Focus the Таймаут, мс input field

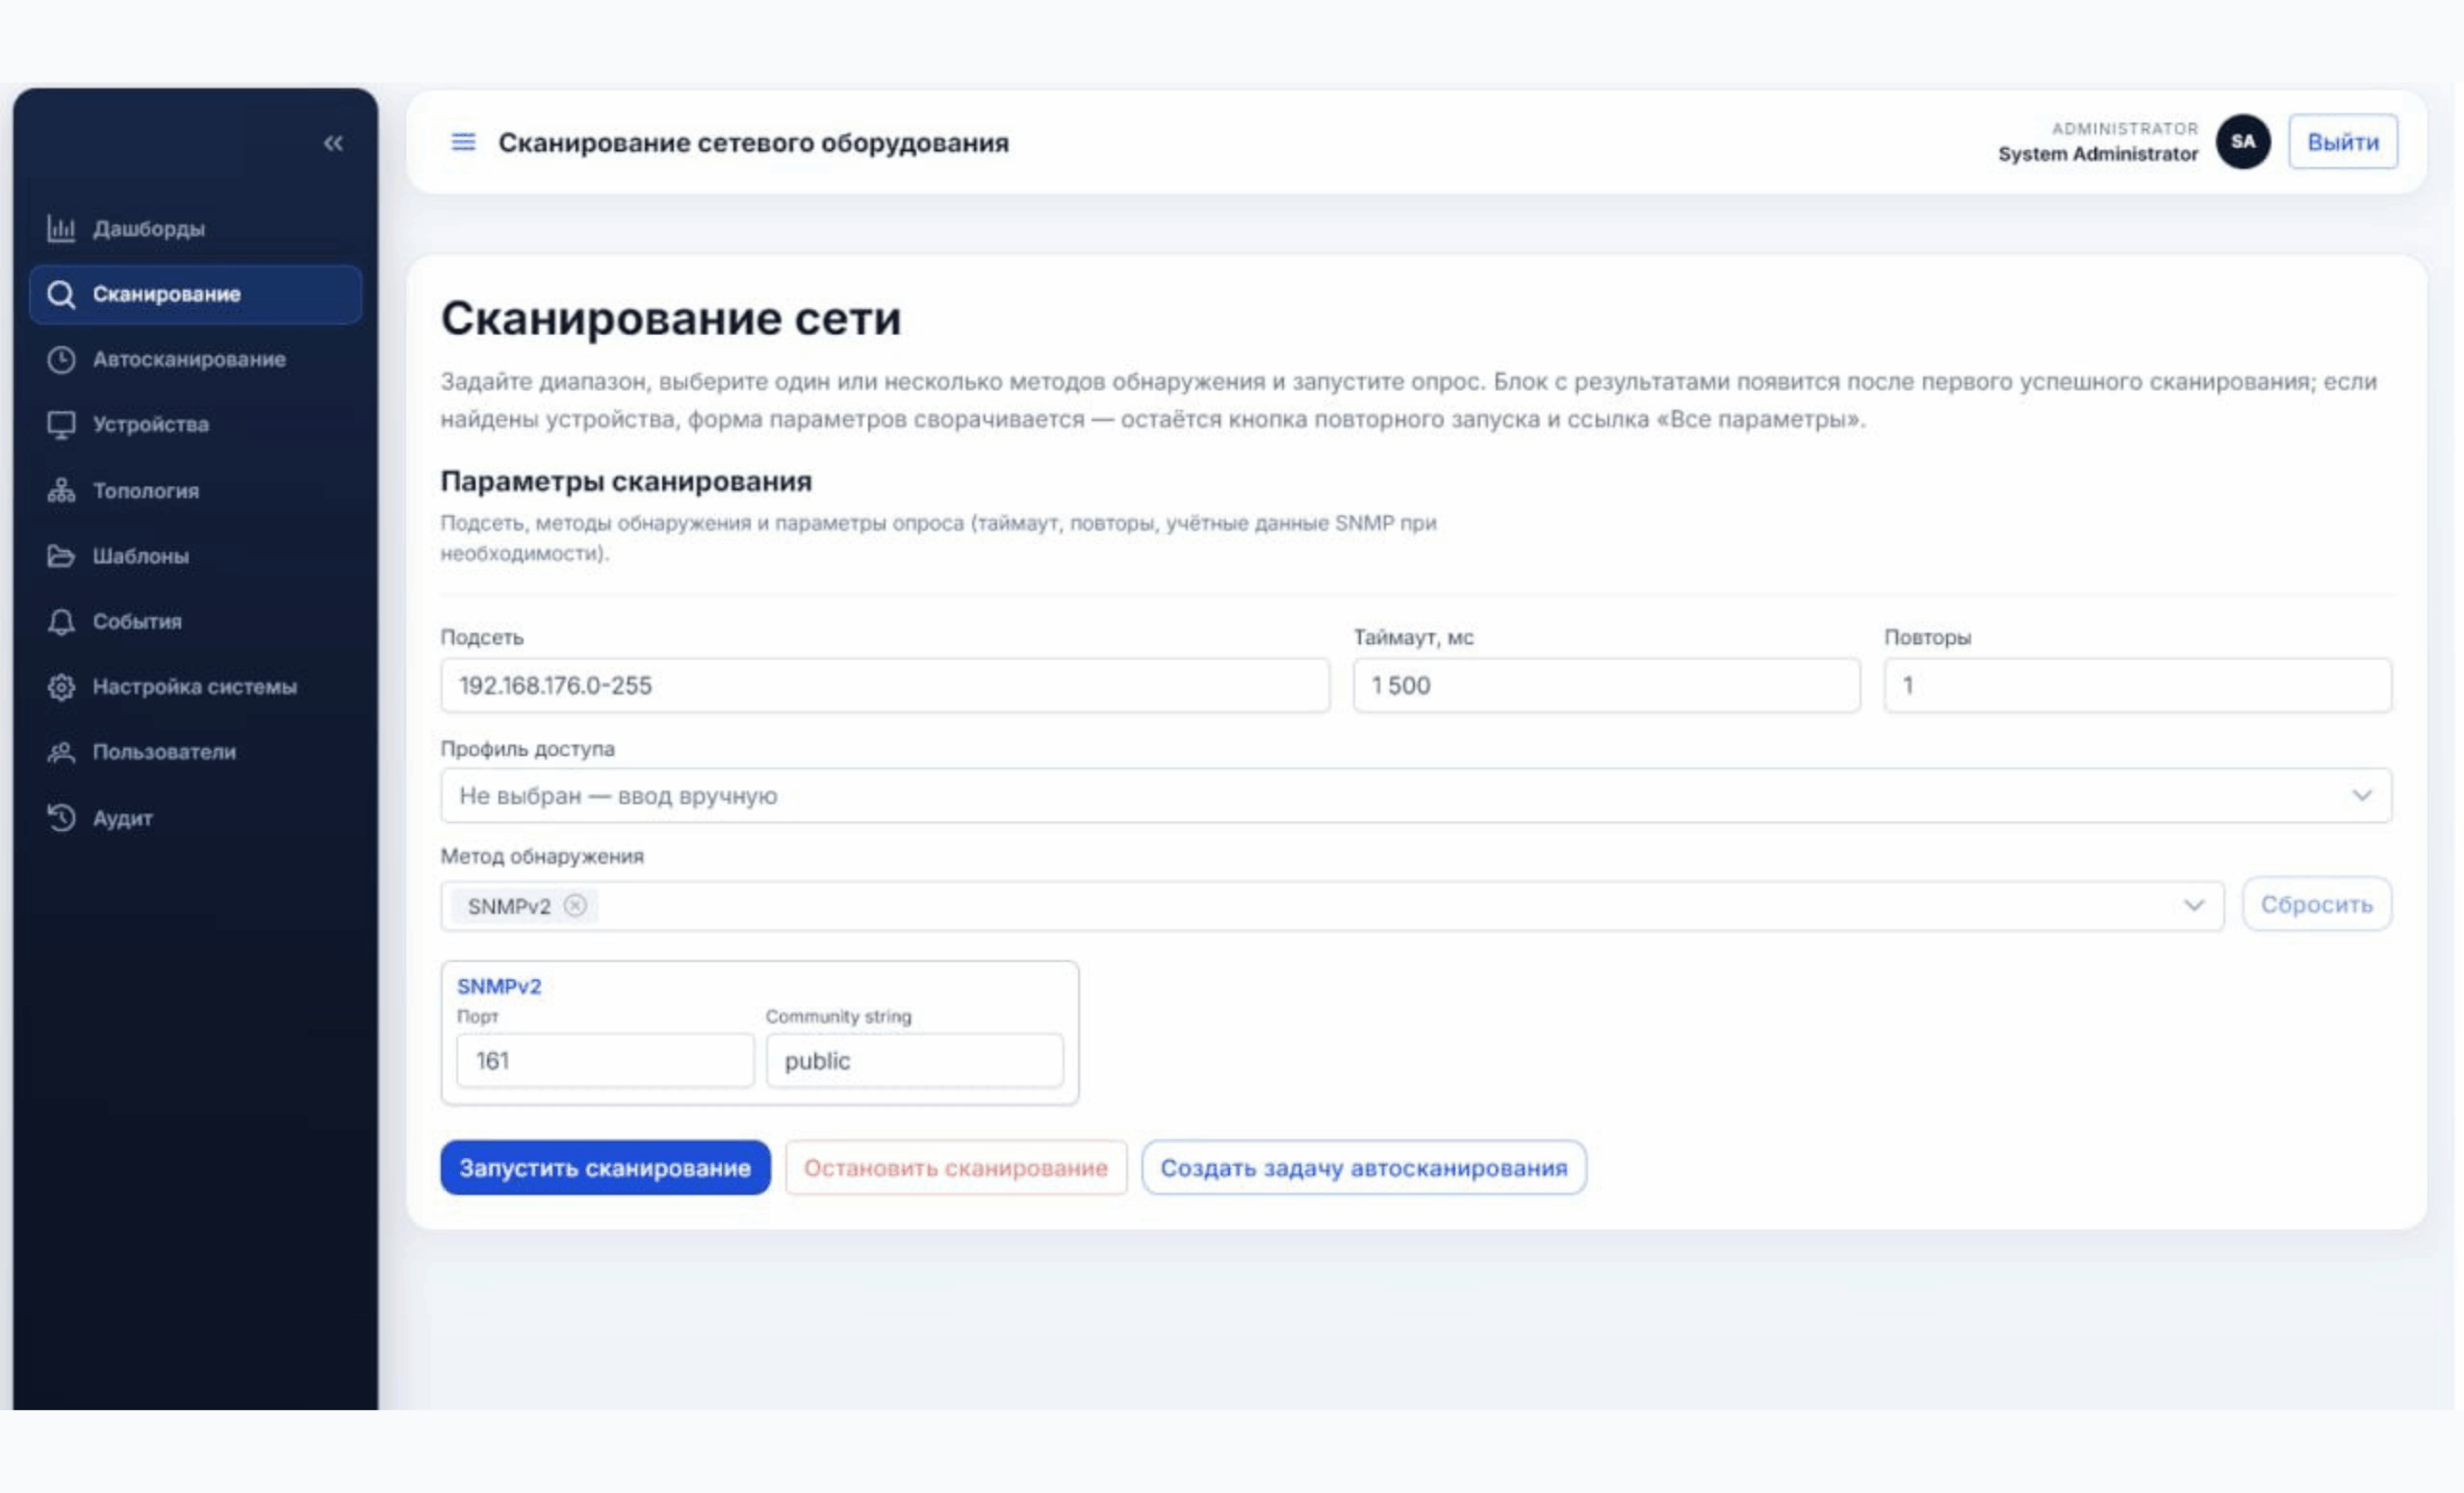tap(1607, 685)
